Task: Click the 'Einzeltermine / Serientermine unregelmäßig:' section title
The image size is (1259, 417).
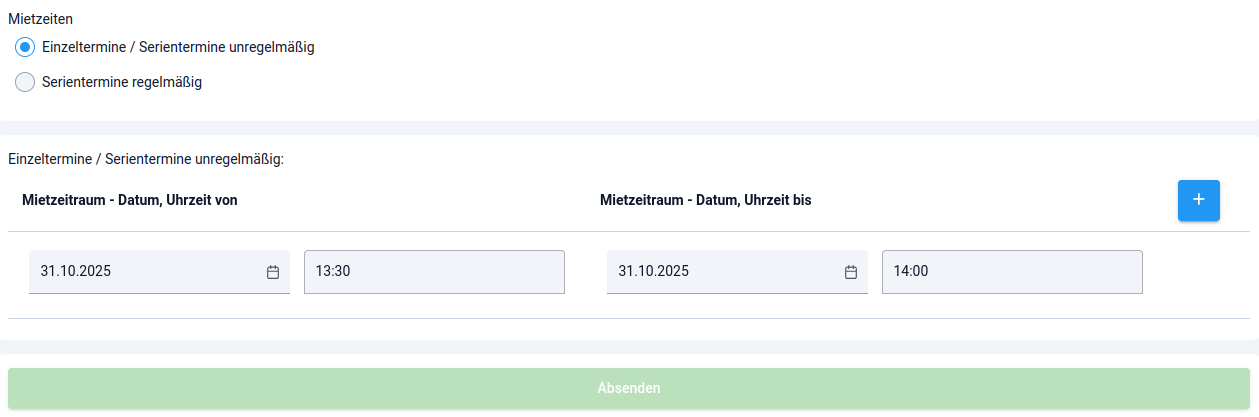Action: tap(146, 159)
